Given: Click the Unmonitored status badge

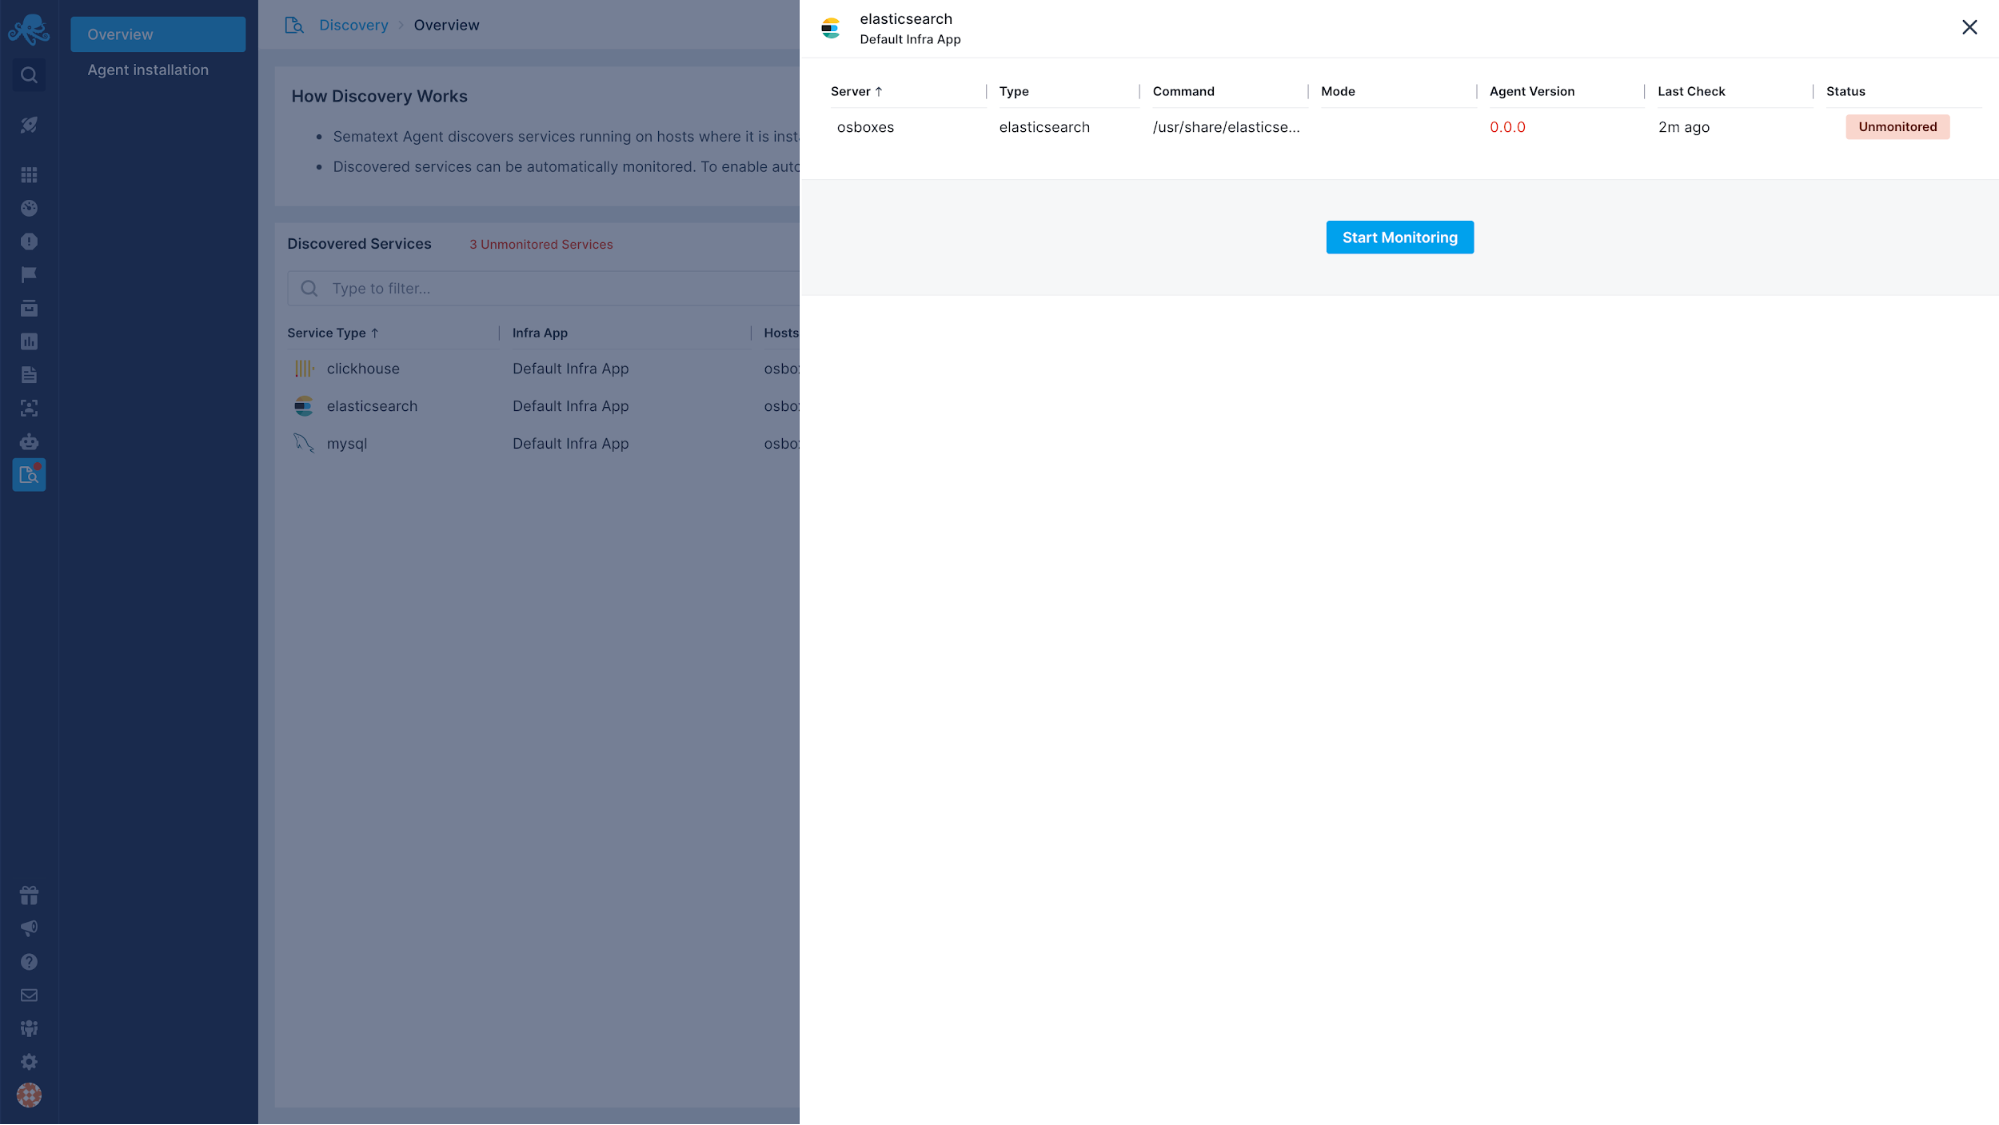Looking at the screenshot, I should [1897, 127].
